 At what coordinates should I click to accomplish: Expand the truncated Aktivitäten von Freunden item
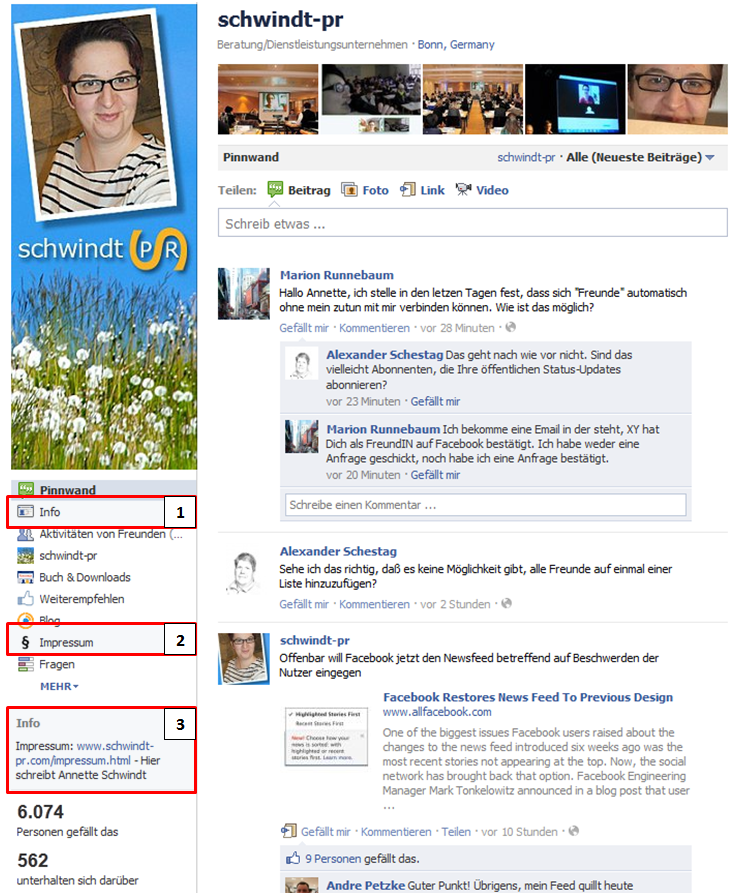[x=100, y=534]
